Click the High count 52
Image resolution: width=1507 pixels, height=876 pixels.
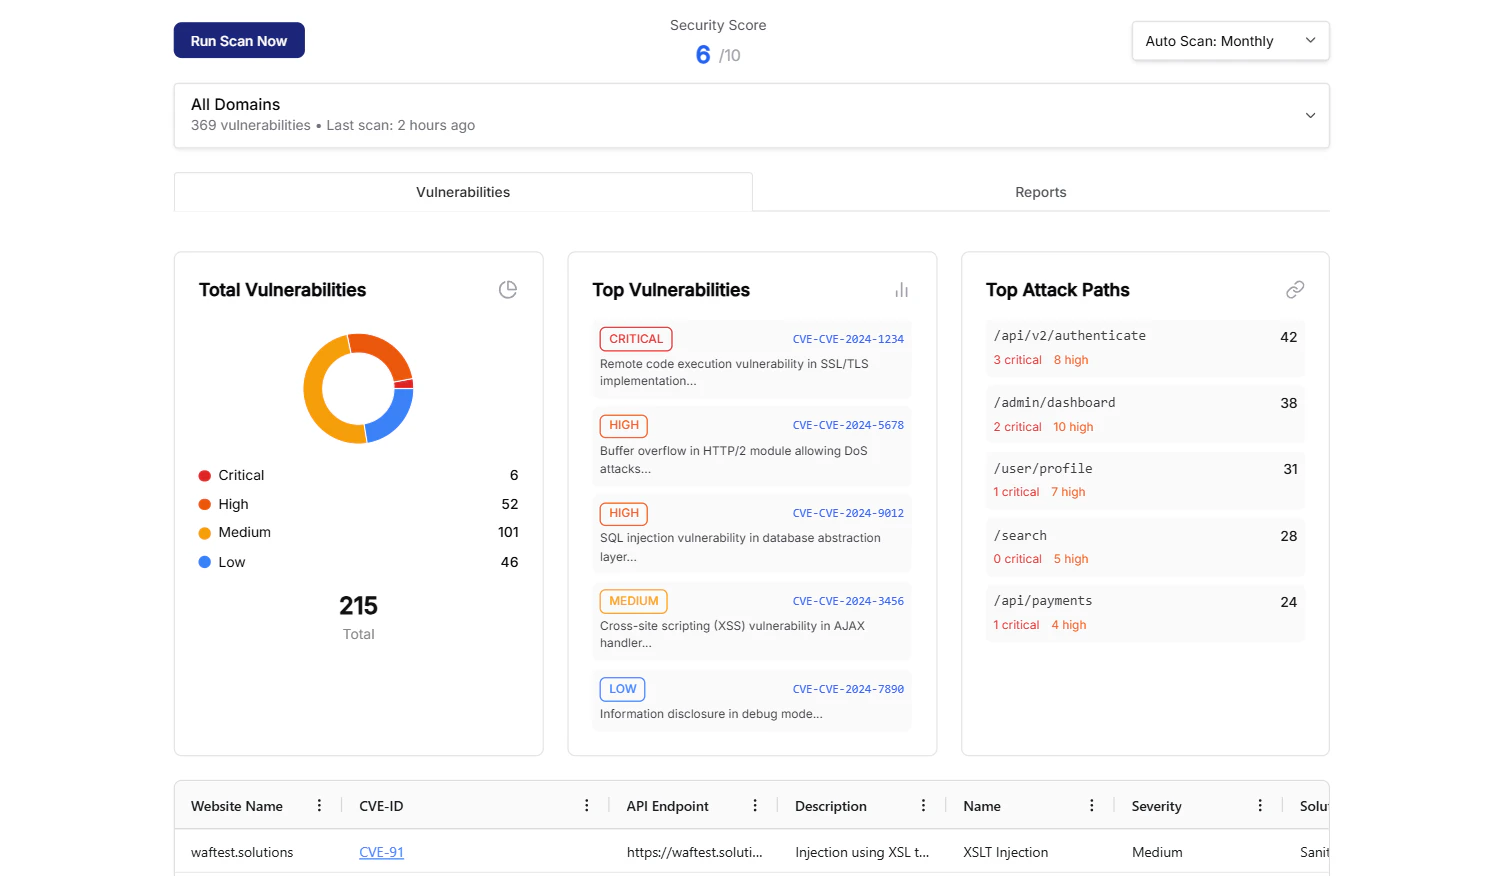510,505
